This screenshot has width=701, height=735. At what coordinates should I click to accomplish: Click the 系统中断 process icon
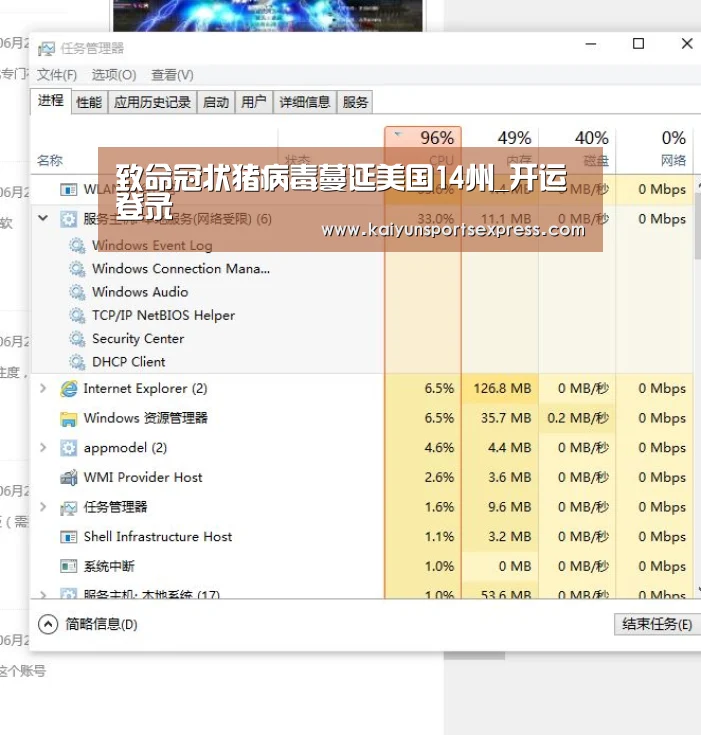[68, 566]
